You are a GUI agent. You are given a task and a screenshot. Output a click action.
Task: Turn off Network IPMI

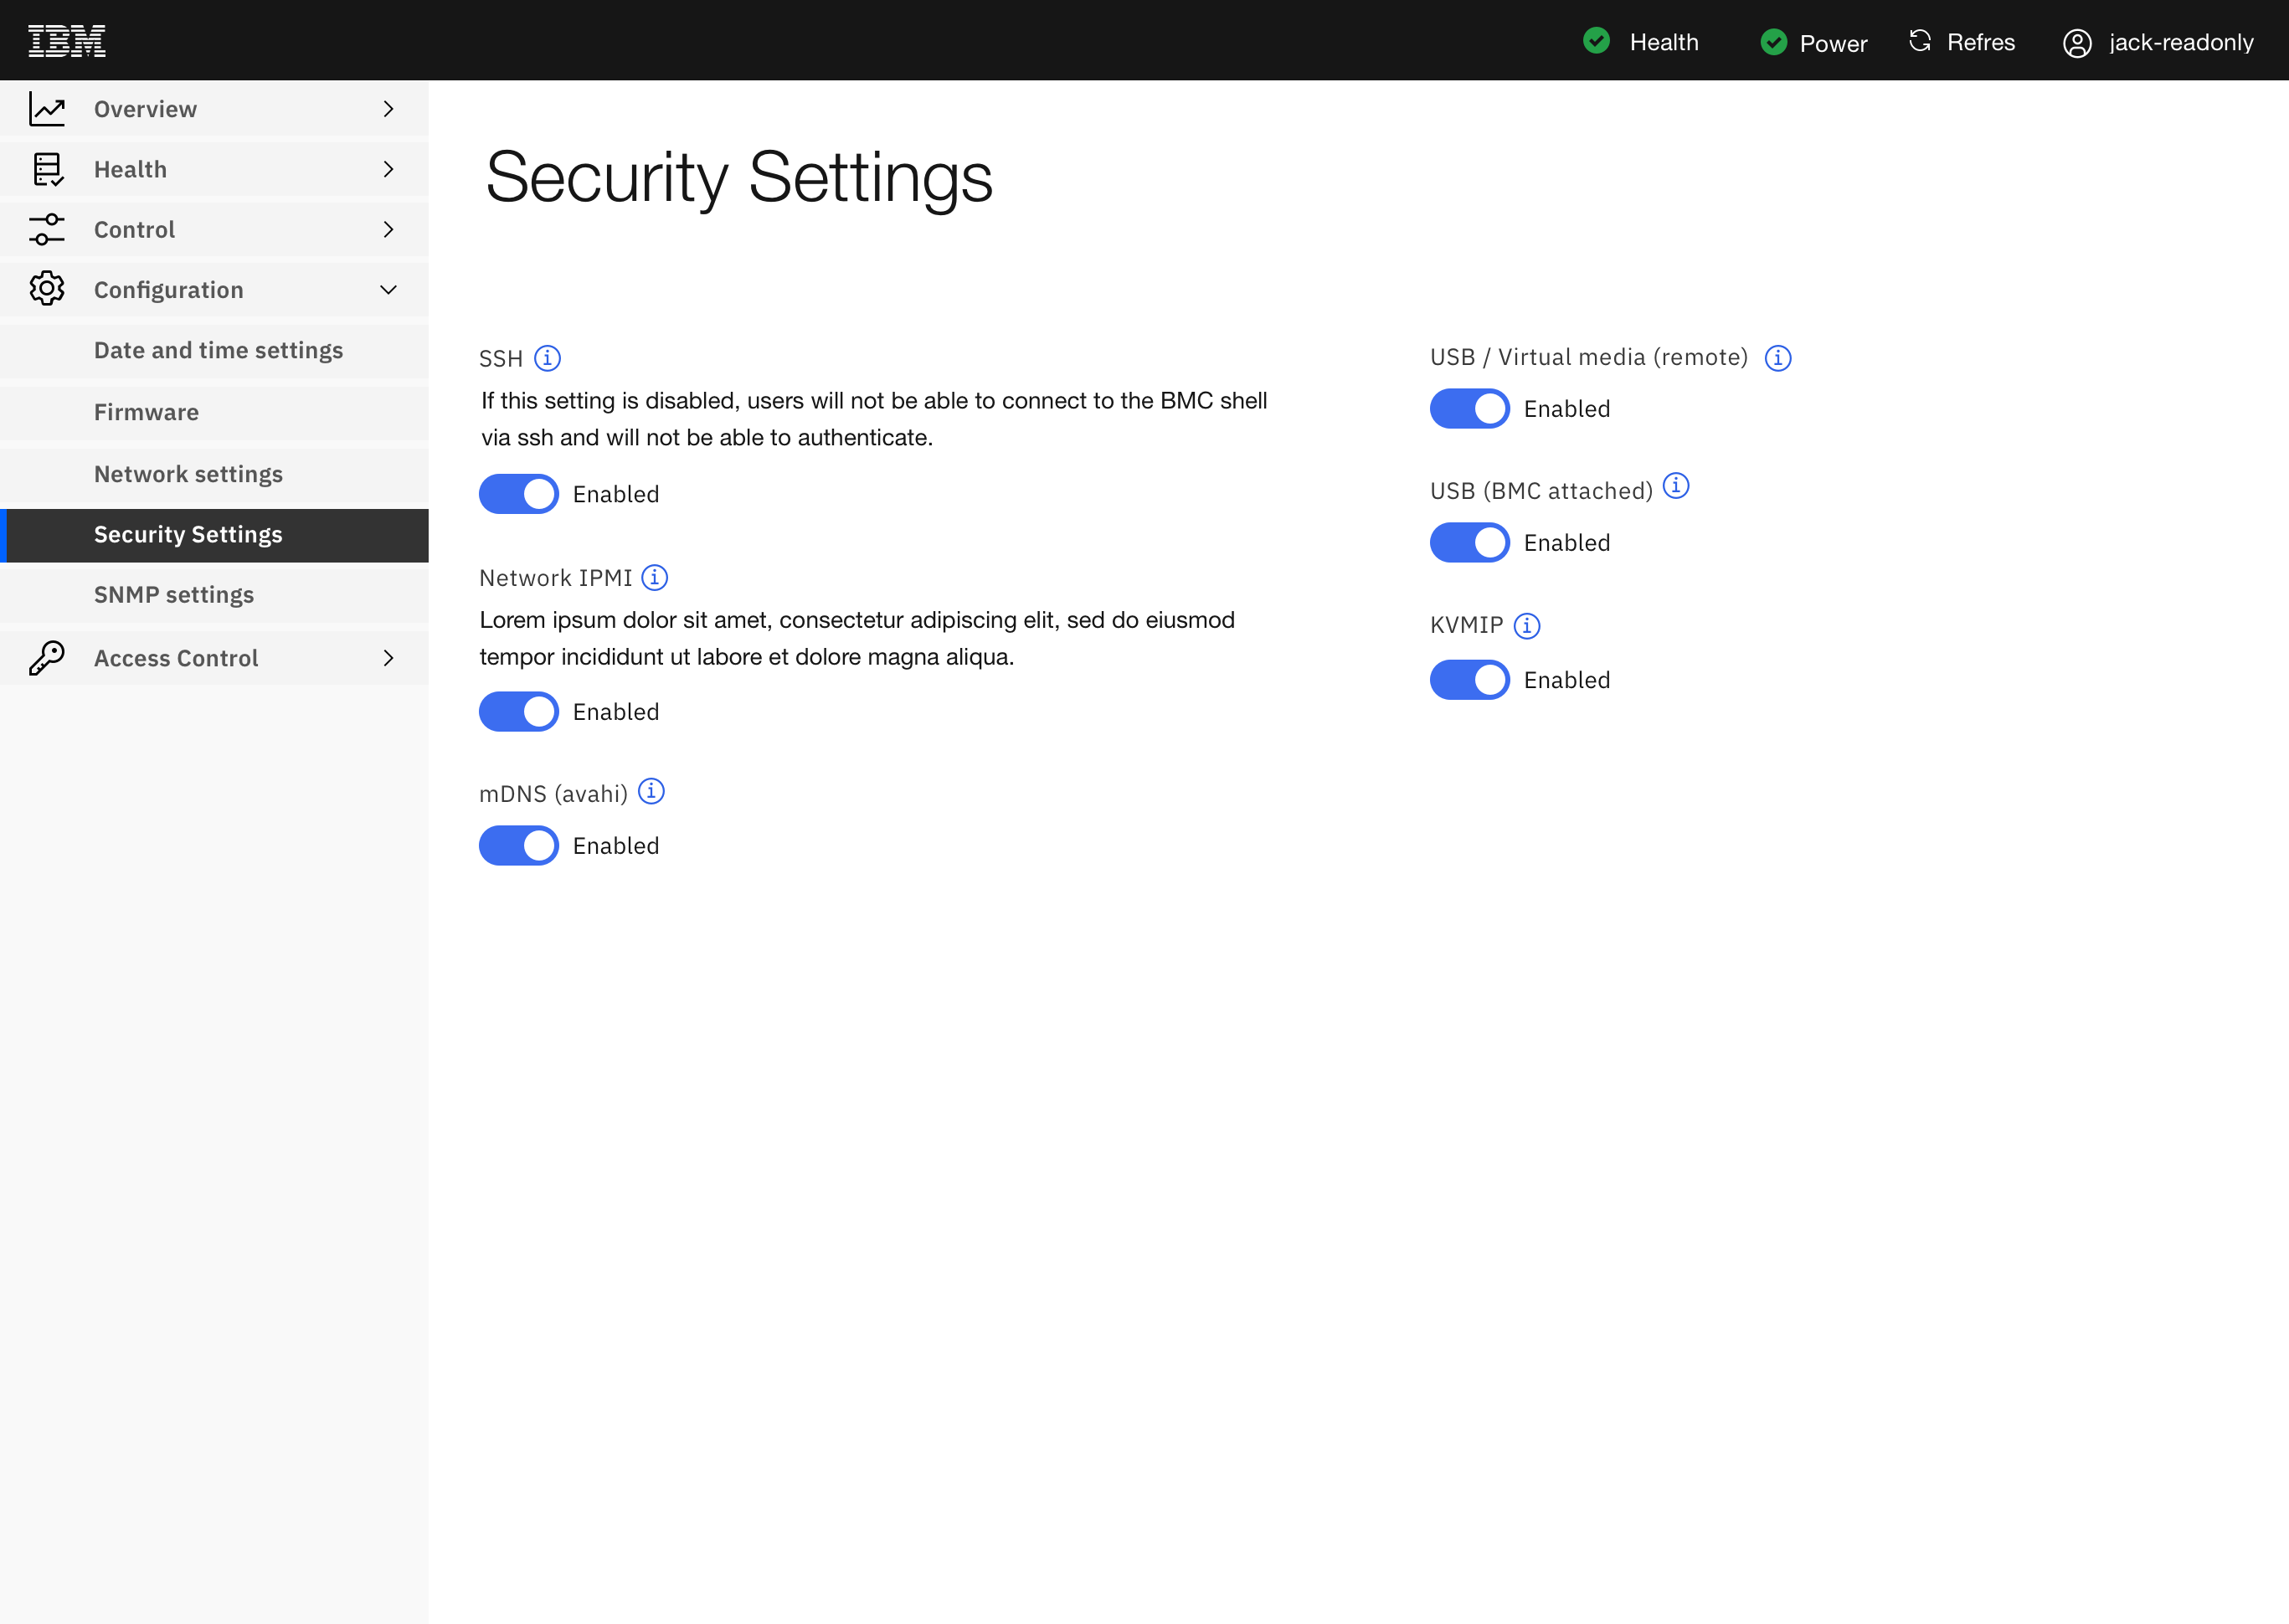point(518,711)
